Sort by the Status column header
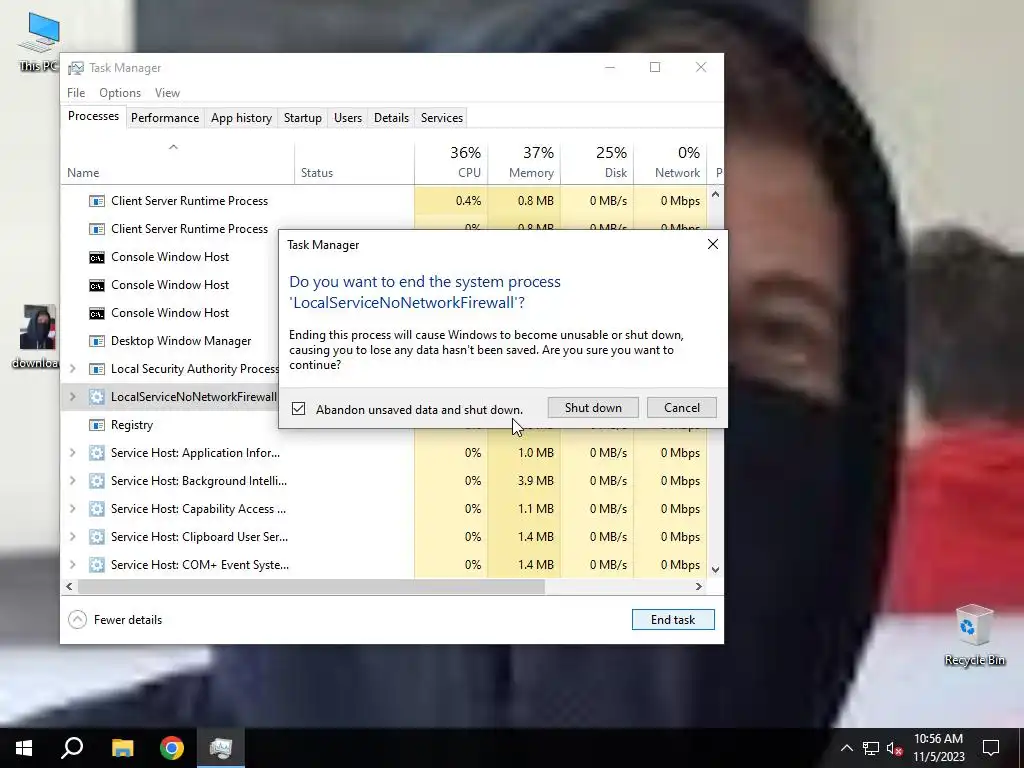This screenshot has height=768, width=1024. [x=355, y=163]
